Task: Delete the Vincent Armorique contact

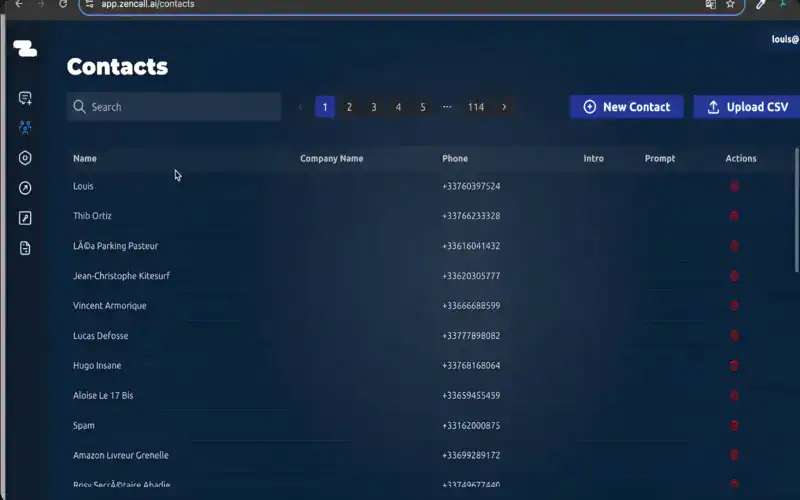Action: [x=734, y=306]
